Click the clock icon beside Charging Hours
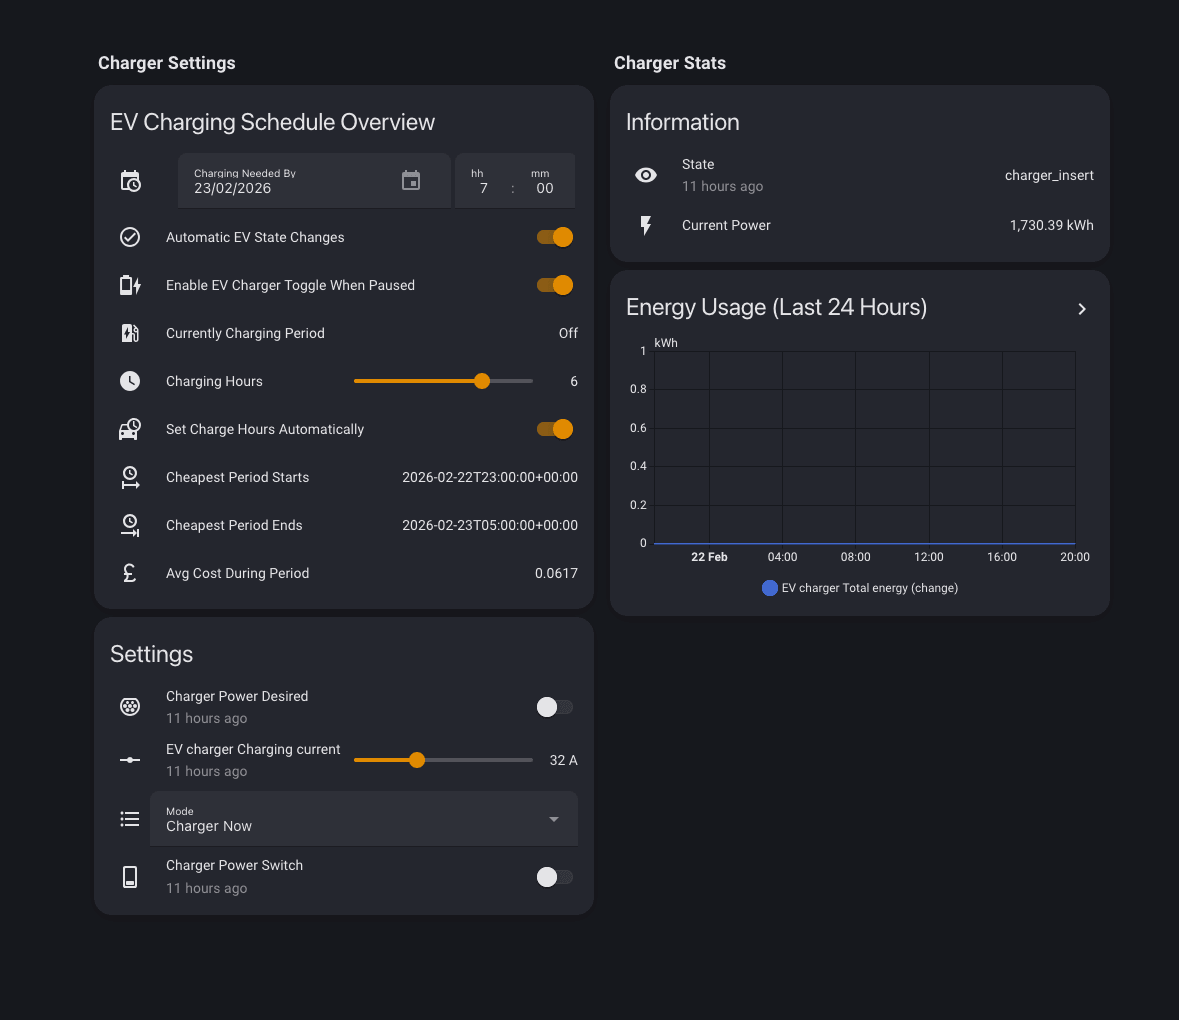Image resolution: width=1179 pixels, height=1020 pixels. tap(130, 381)
